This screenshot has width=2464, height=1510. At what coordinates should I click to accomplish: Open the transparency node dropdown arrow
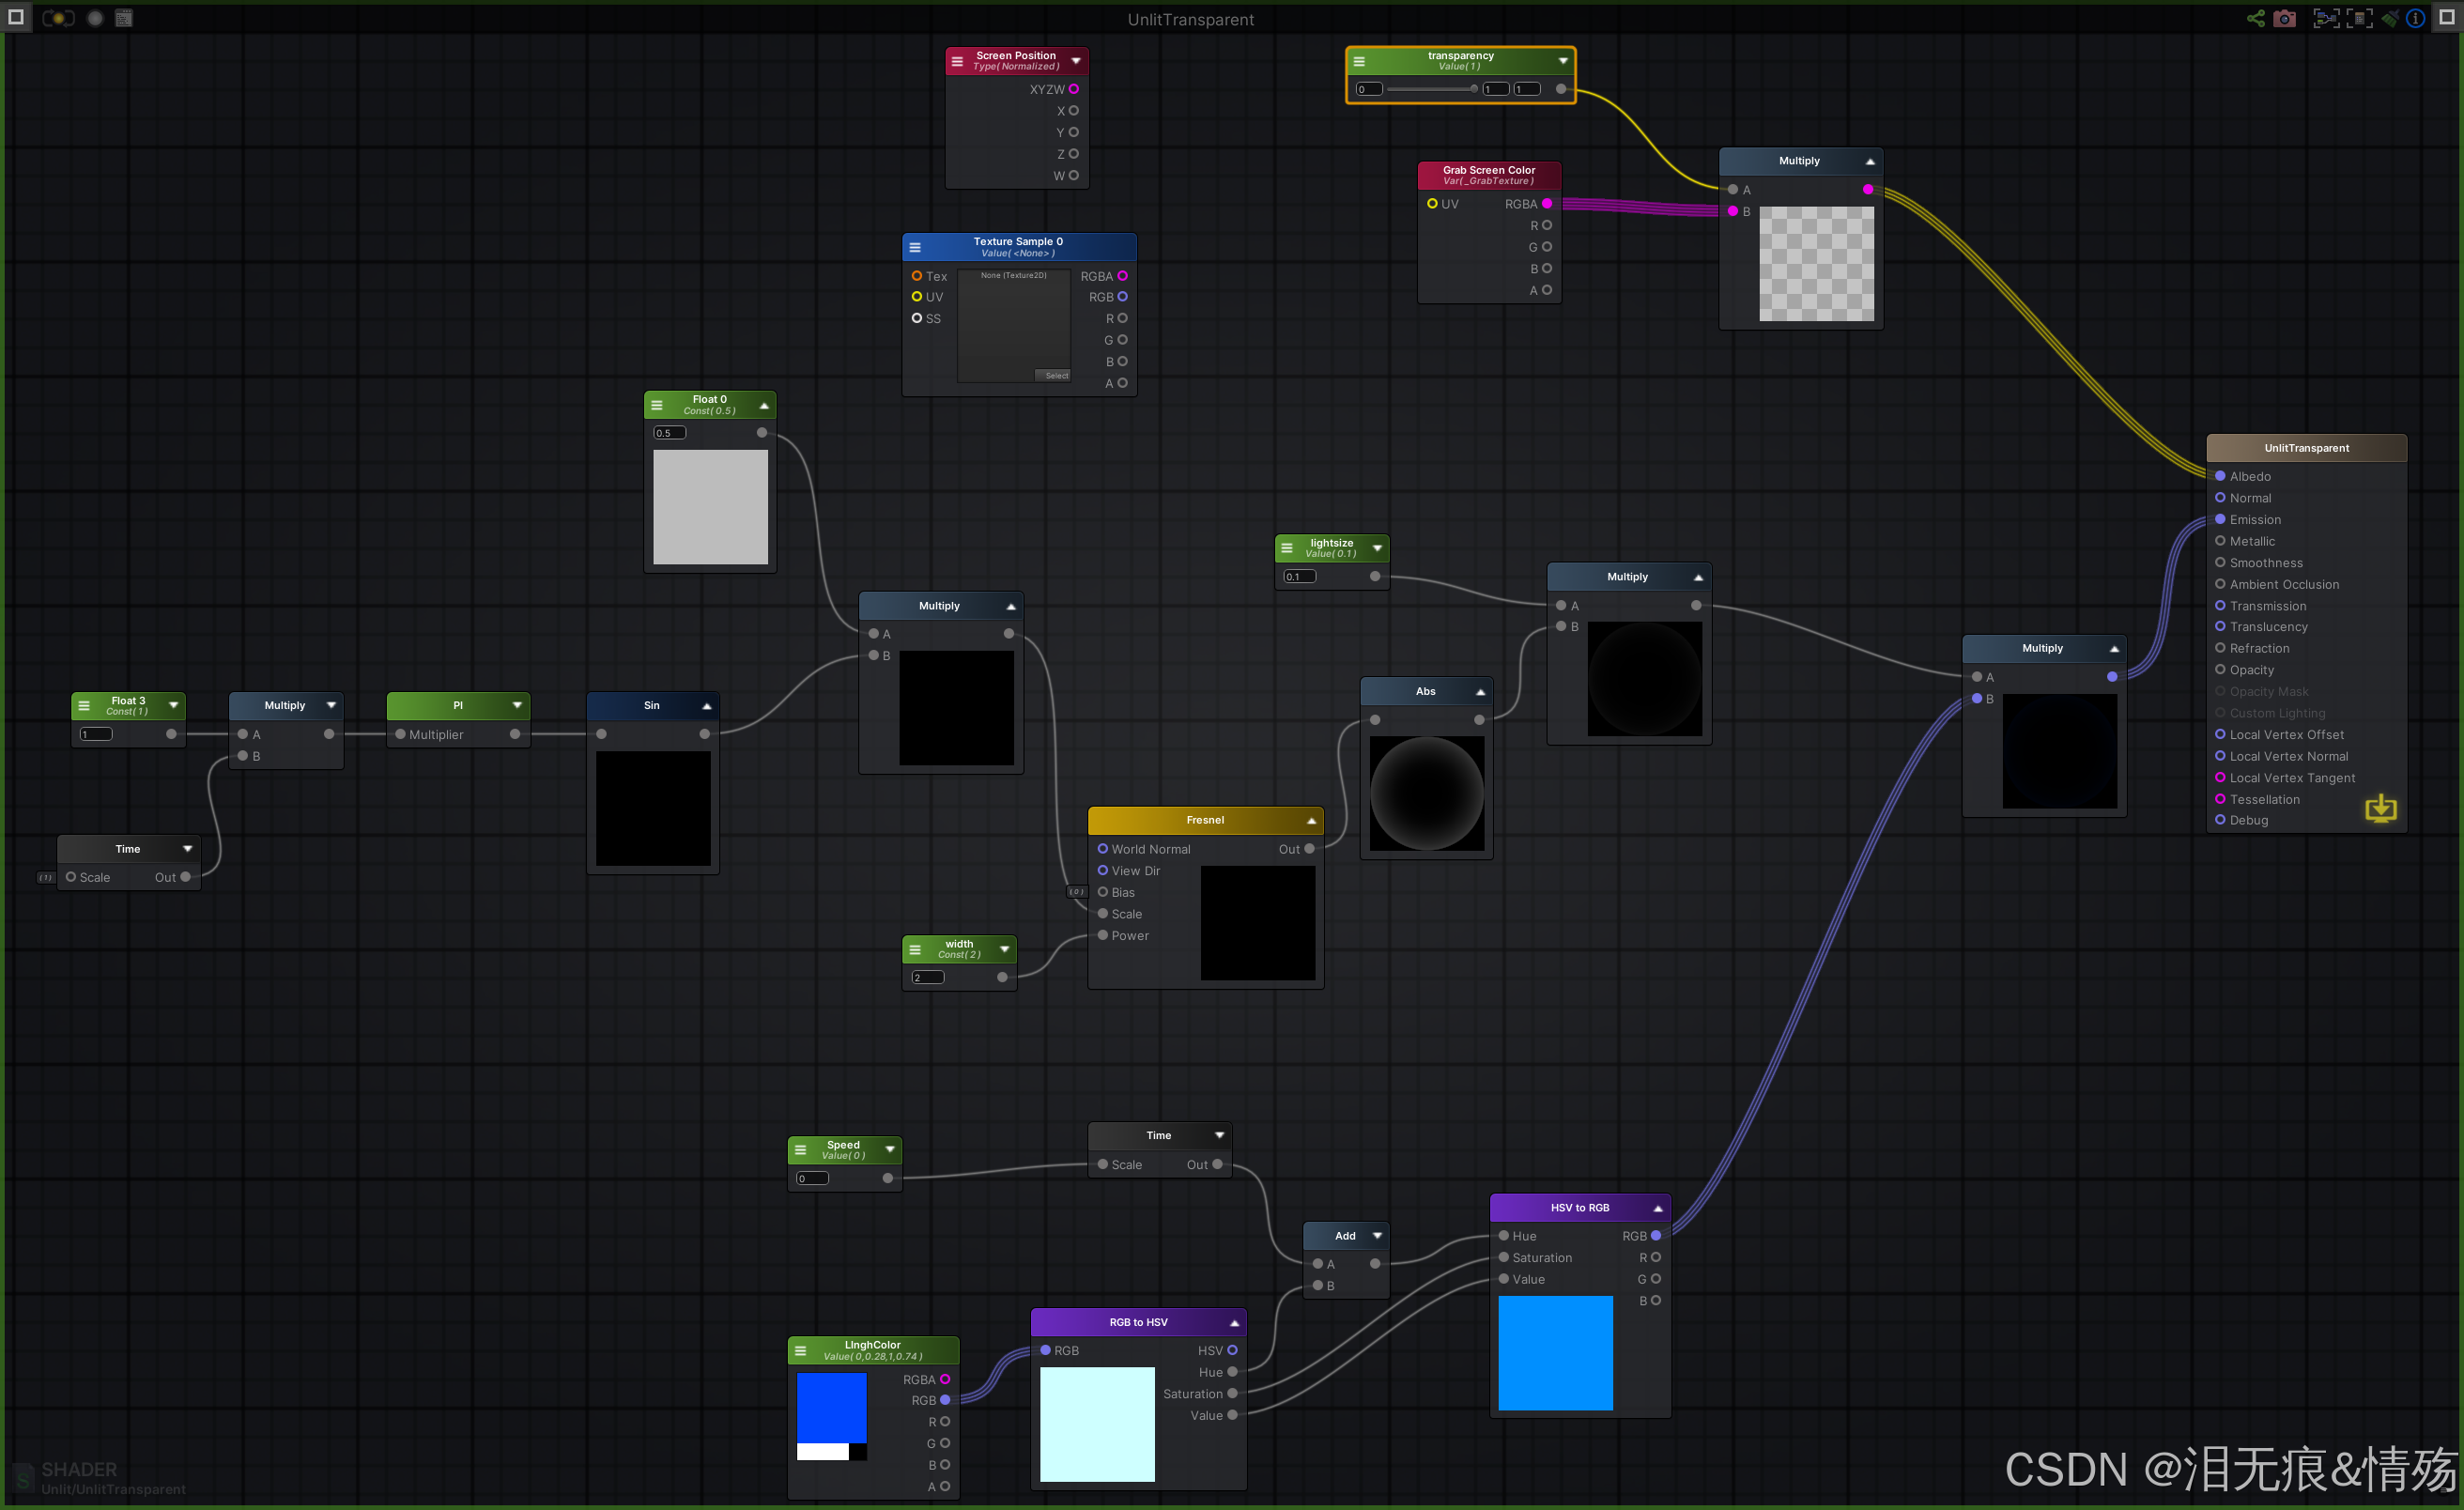[x=1562, y=61]
